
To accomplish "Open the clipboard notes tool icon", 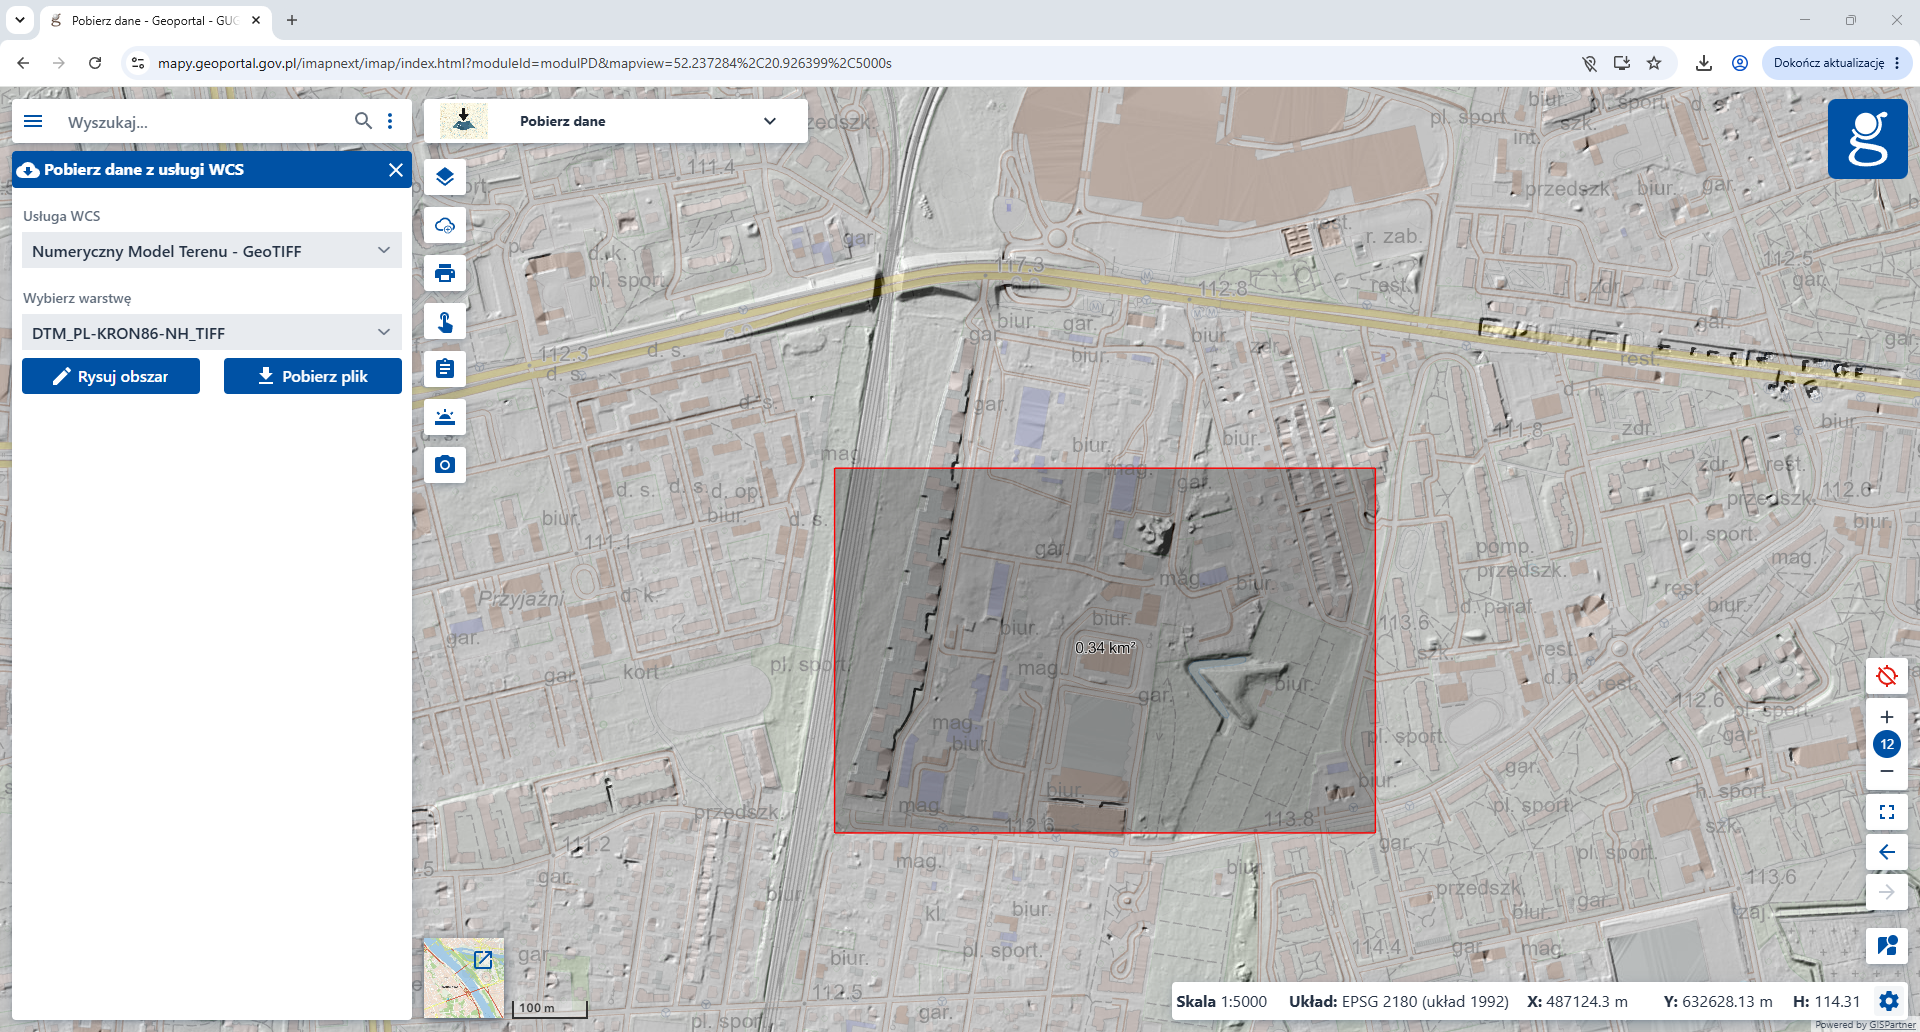I will [x=445, y=369].
